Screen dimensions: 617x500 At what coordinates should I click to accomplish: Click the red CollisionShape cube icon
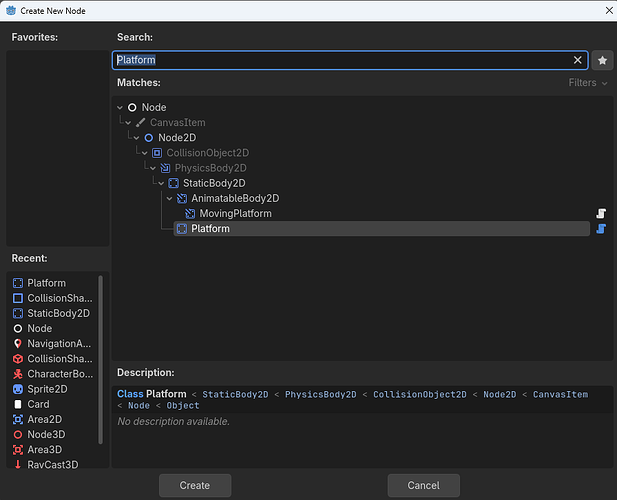click(18, 359)
